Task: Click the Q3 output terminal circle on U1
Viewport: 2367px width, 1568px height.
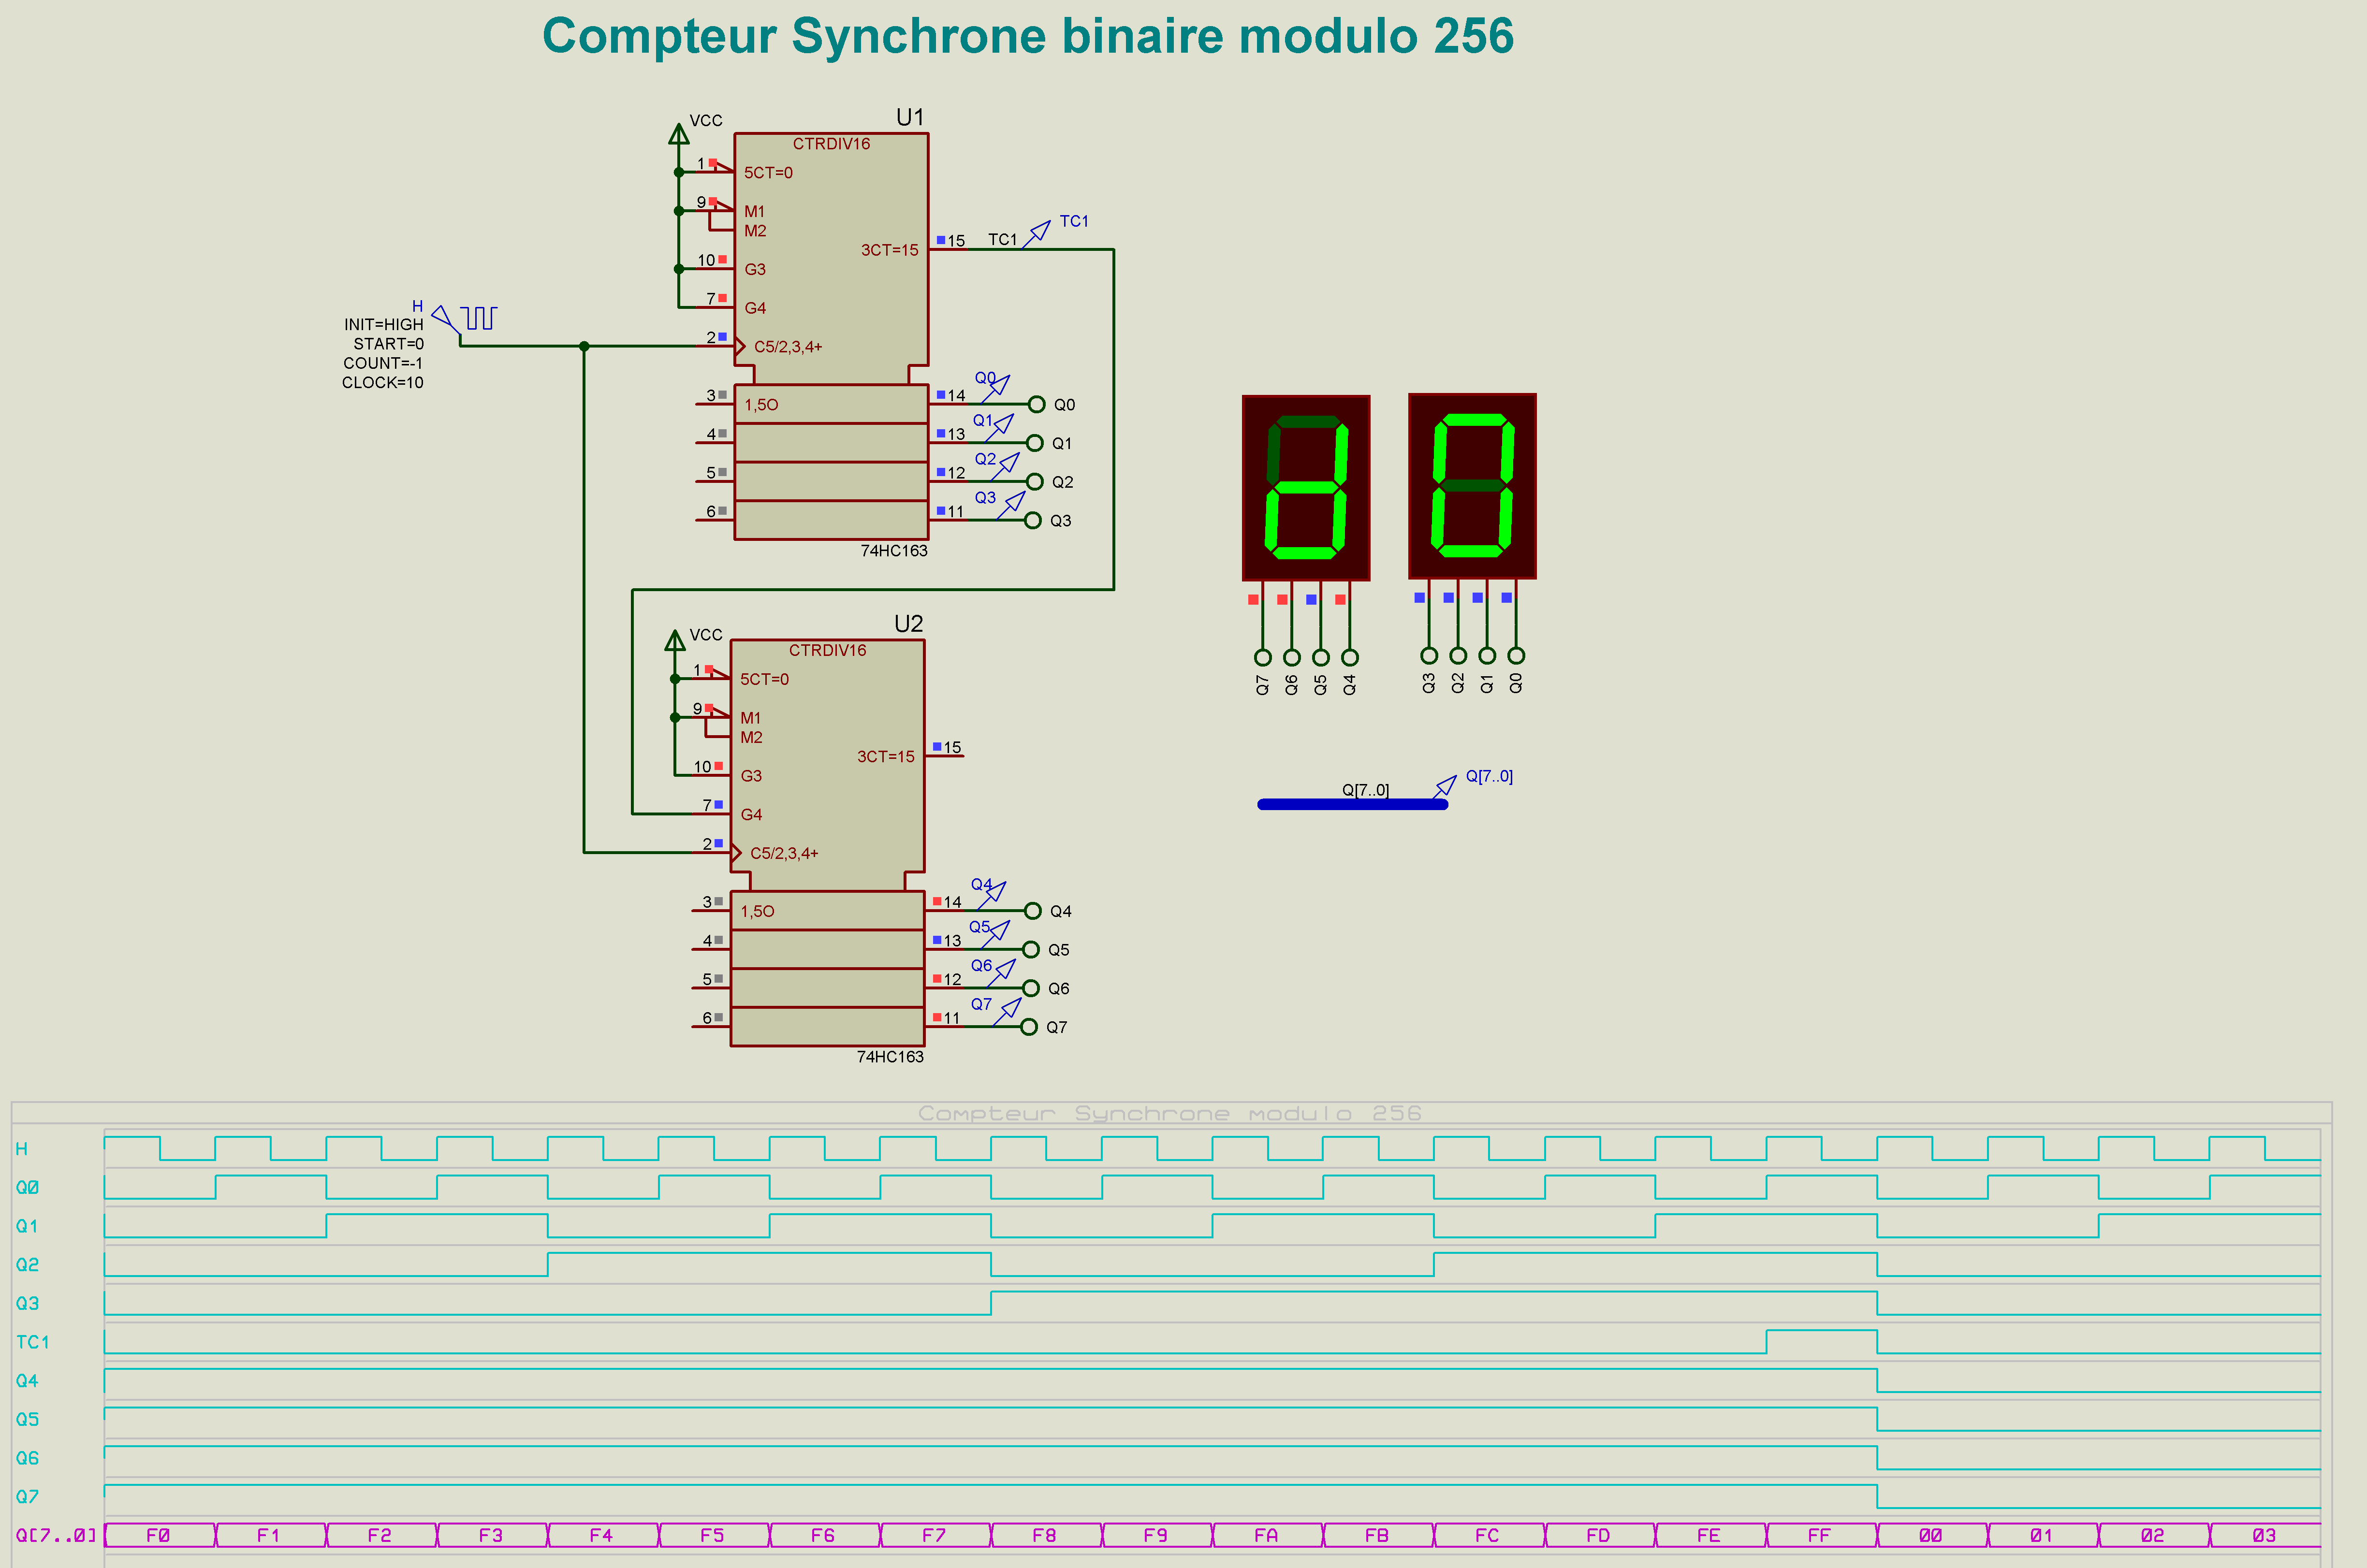Action: pyautogui.click(x=1033, y=520)
